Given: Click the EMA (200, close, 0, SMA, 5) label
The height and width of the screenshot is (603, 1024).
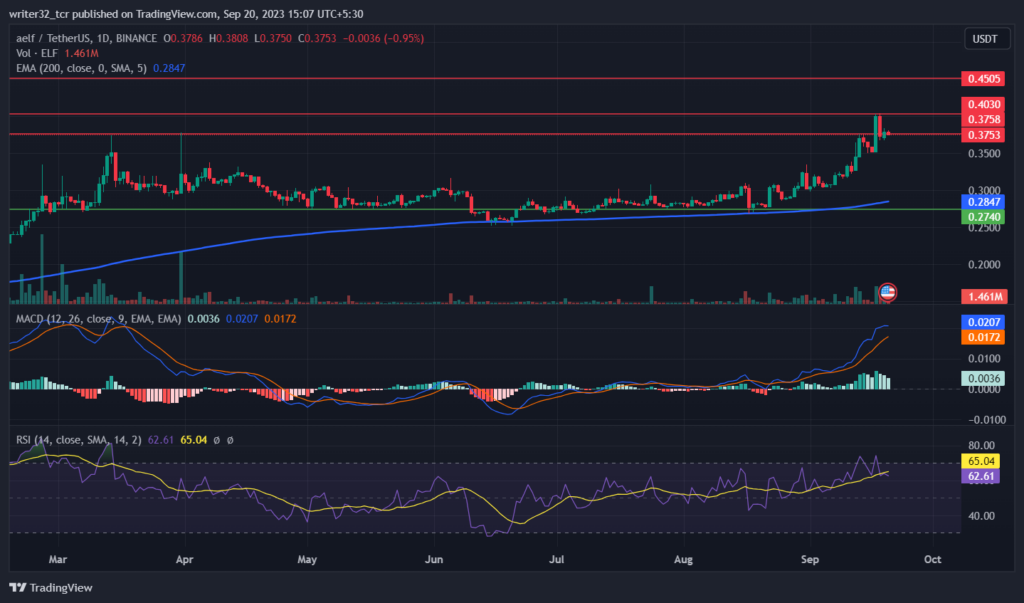Looking at the screenshot, I should click(82, 68).
